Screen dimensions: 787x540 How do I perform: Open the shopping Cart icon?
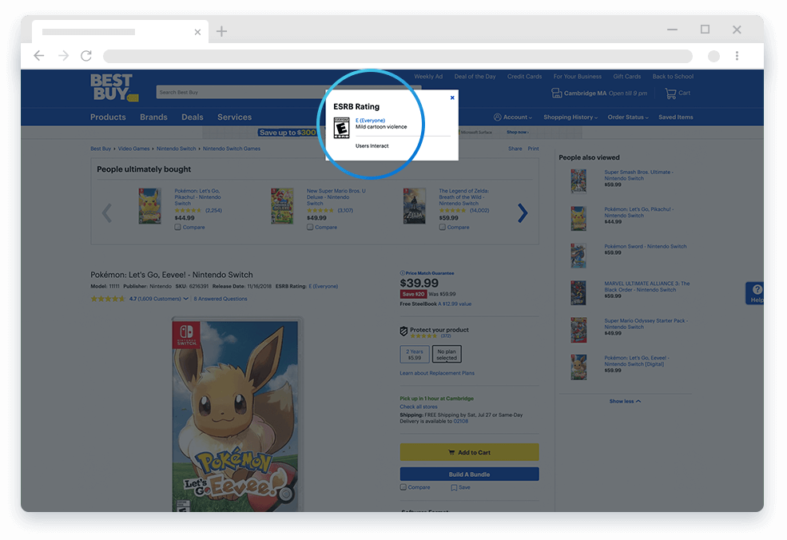tap(671, 93)
